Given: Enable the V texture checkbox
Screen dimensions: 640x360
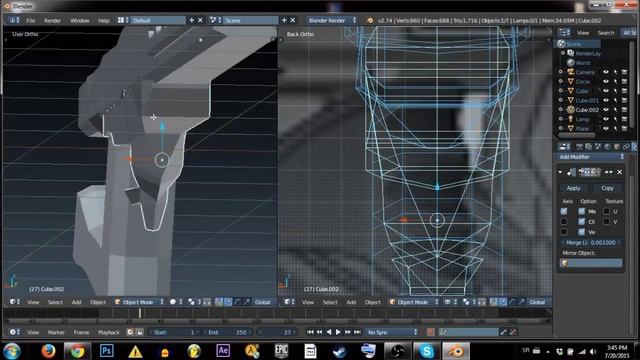Looking at the screenshot, I should [606, 221].
